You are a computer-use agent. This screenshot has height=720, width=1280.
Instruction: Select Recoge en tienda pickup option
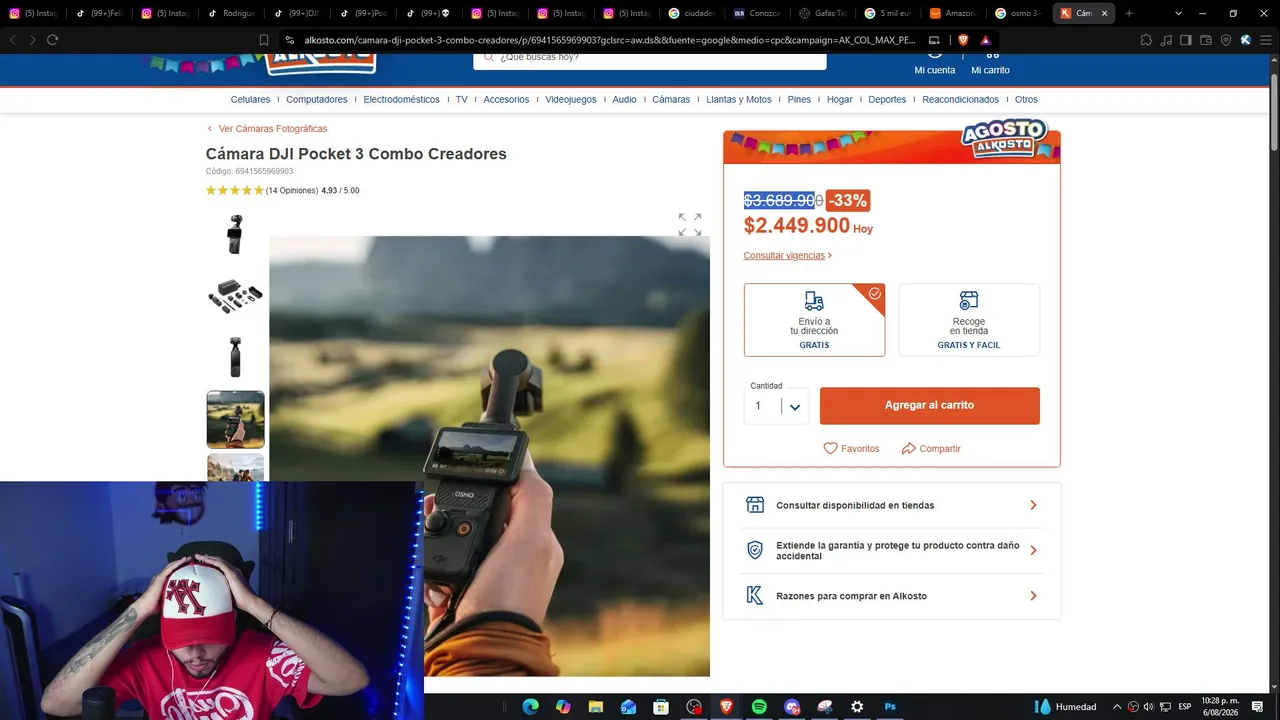[969, 320]
